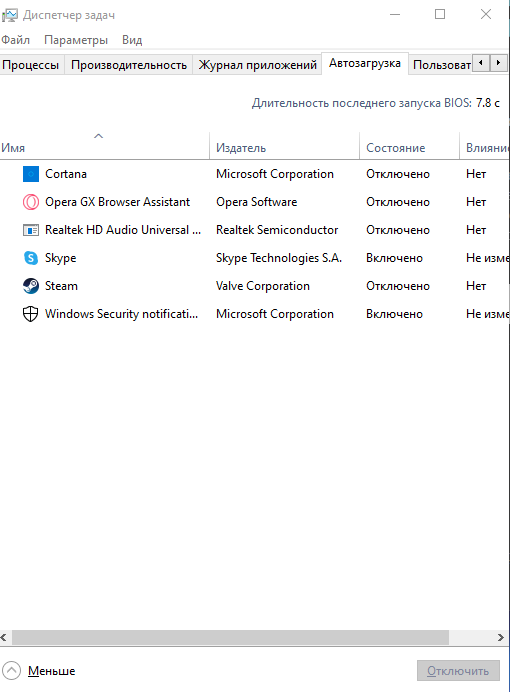Click the horizontal scrollbar right arrow

click(x=501, y=637)
